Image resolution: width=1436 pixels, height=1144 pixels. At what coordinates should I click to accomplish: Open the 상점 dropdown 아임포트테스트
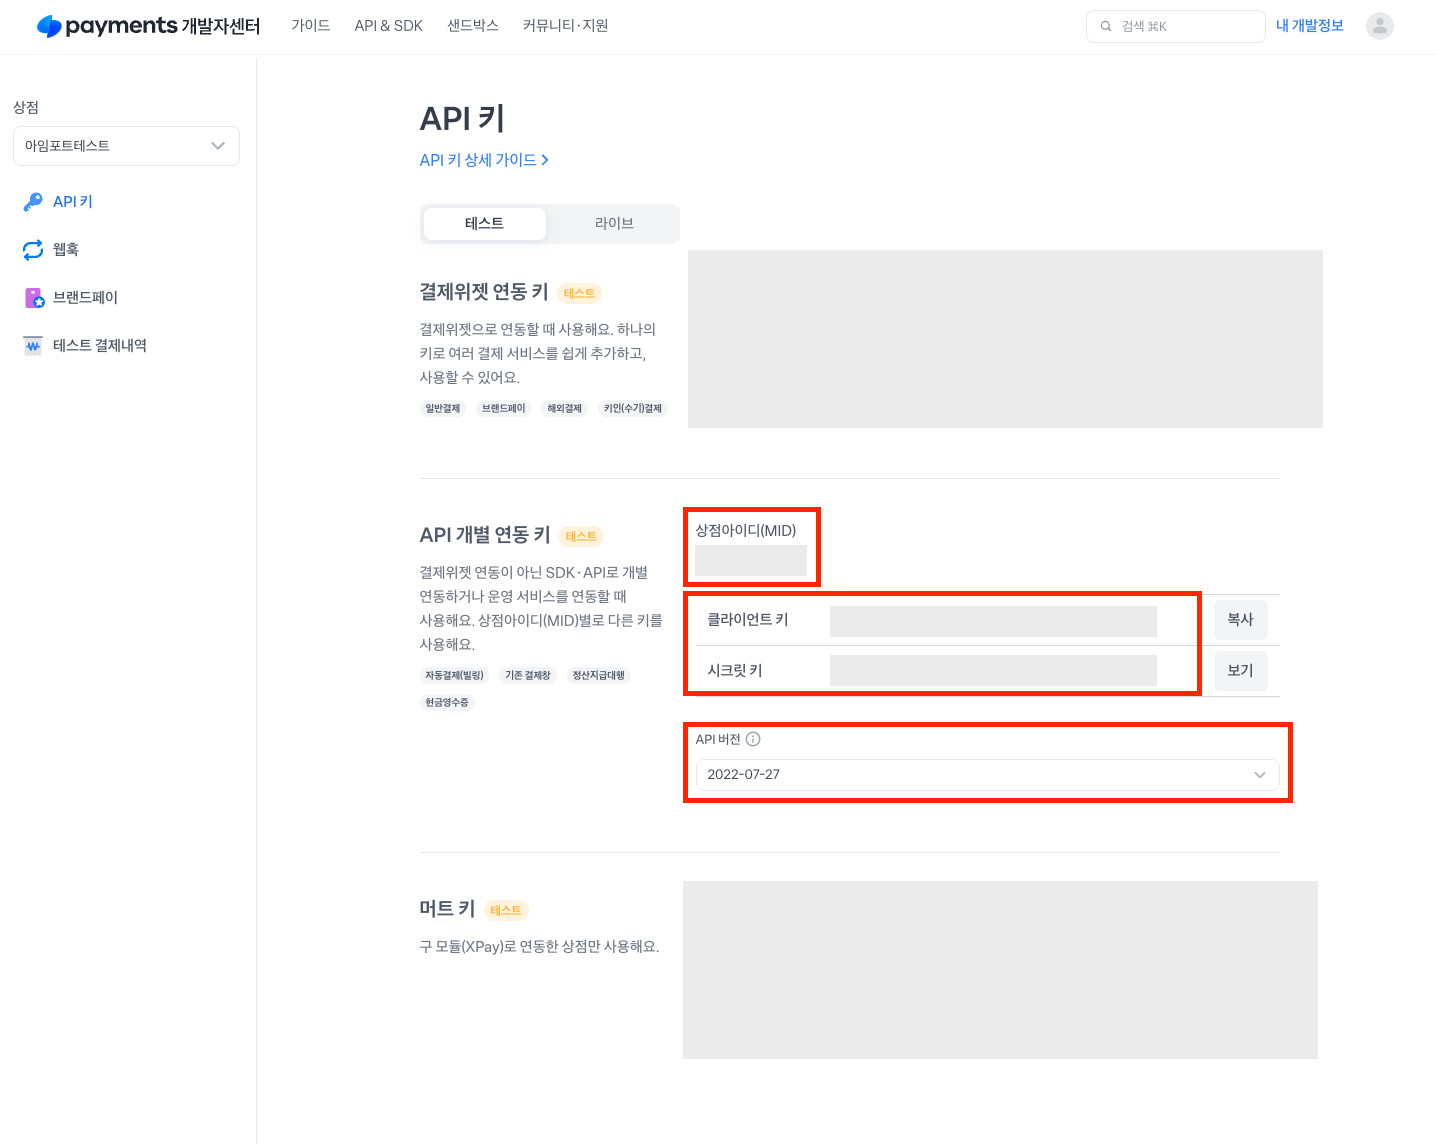tap(126, 146)
